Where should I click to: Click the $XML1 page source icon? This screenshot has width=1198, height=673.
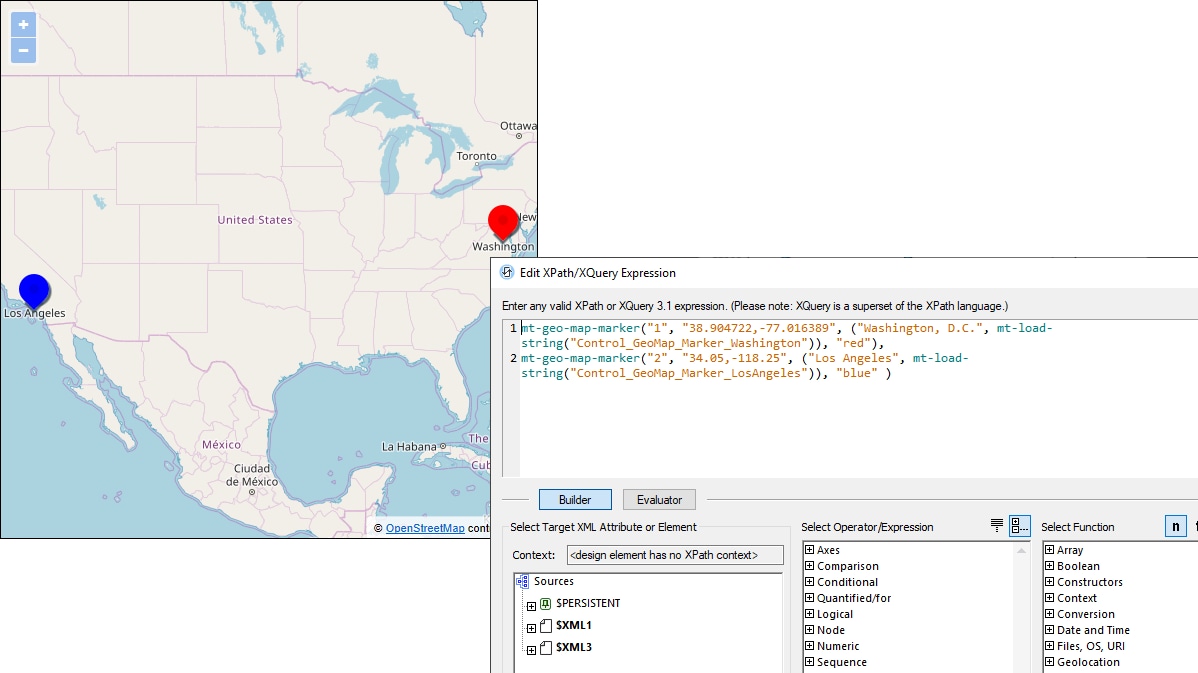(546, 626)
